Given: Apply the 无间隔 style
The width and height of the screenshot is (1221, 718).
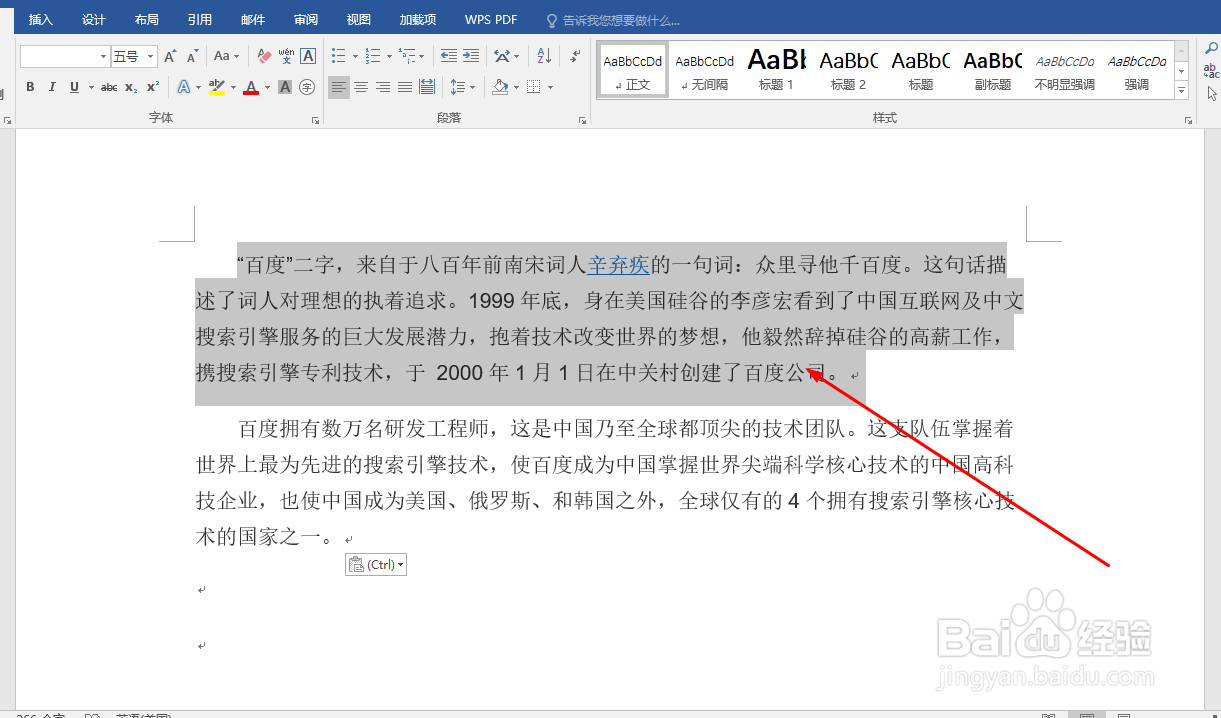Looking at the screenshot, I should coord(705,70).
